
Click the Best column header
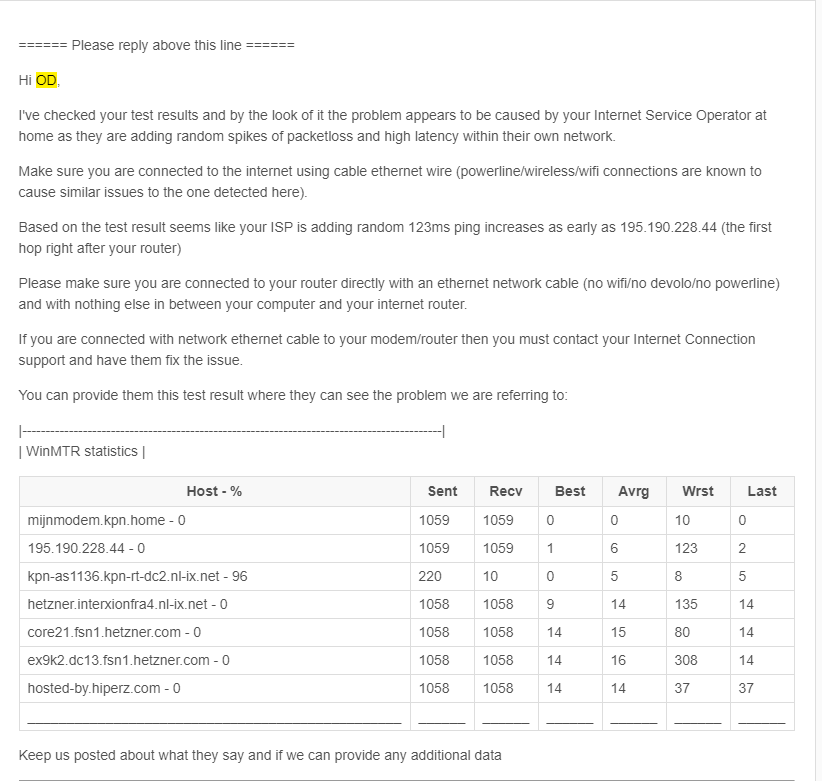click(x=570, y=491)
